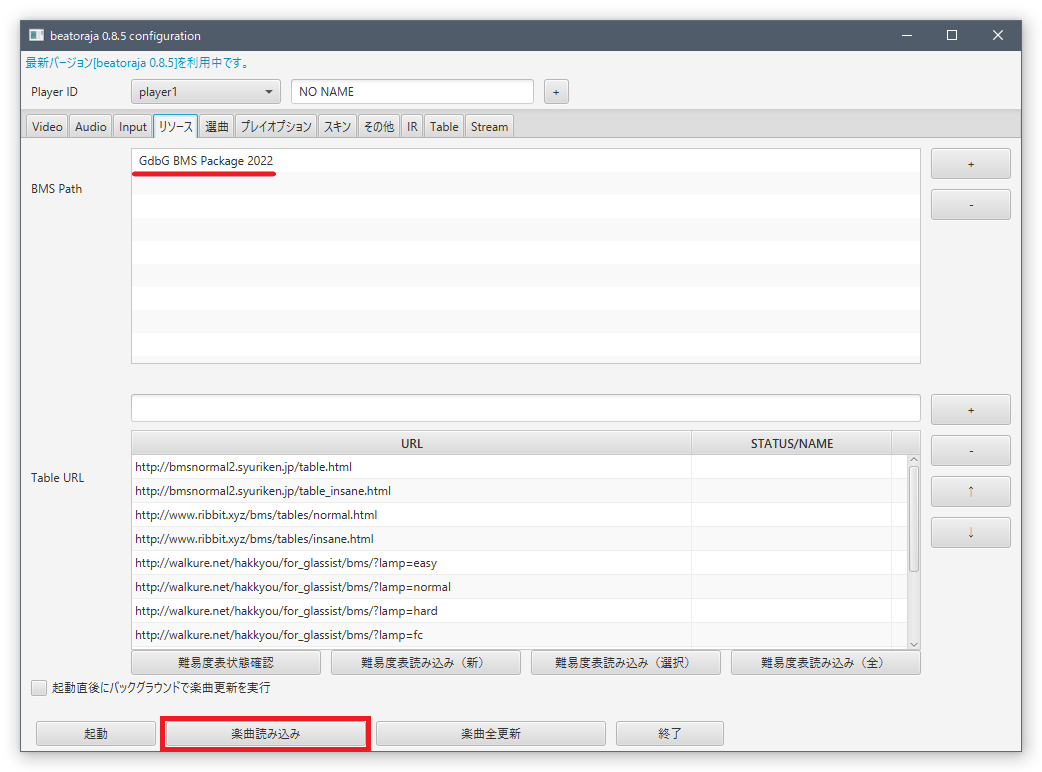
Task: Click the plus button beside BMS Path list
Action: click(x=970, y=164)
